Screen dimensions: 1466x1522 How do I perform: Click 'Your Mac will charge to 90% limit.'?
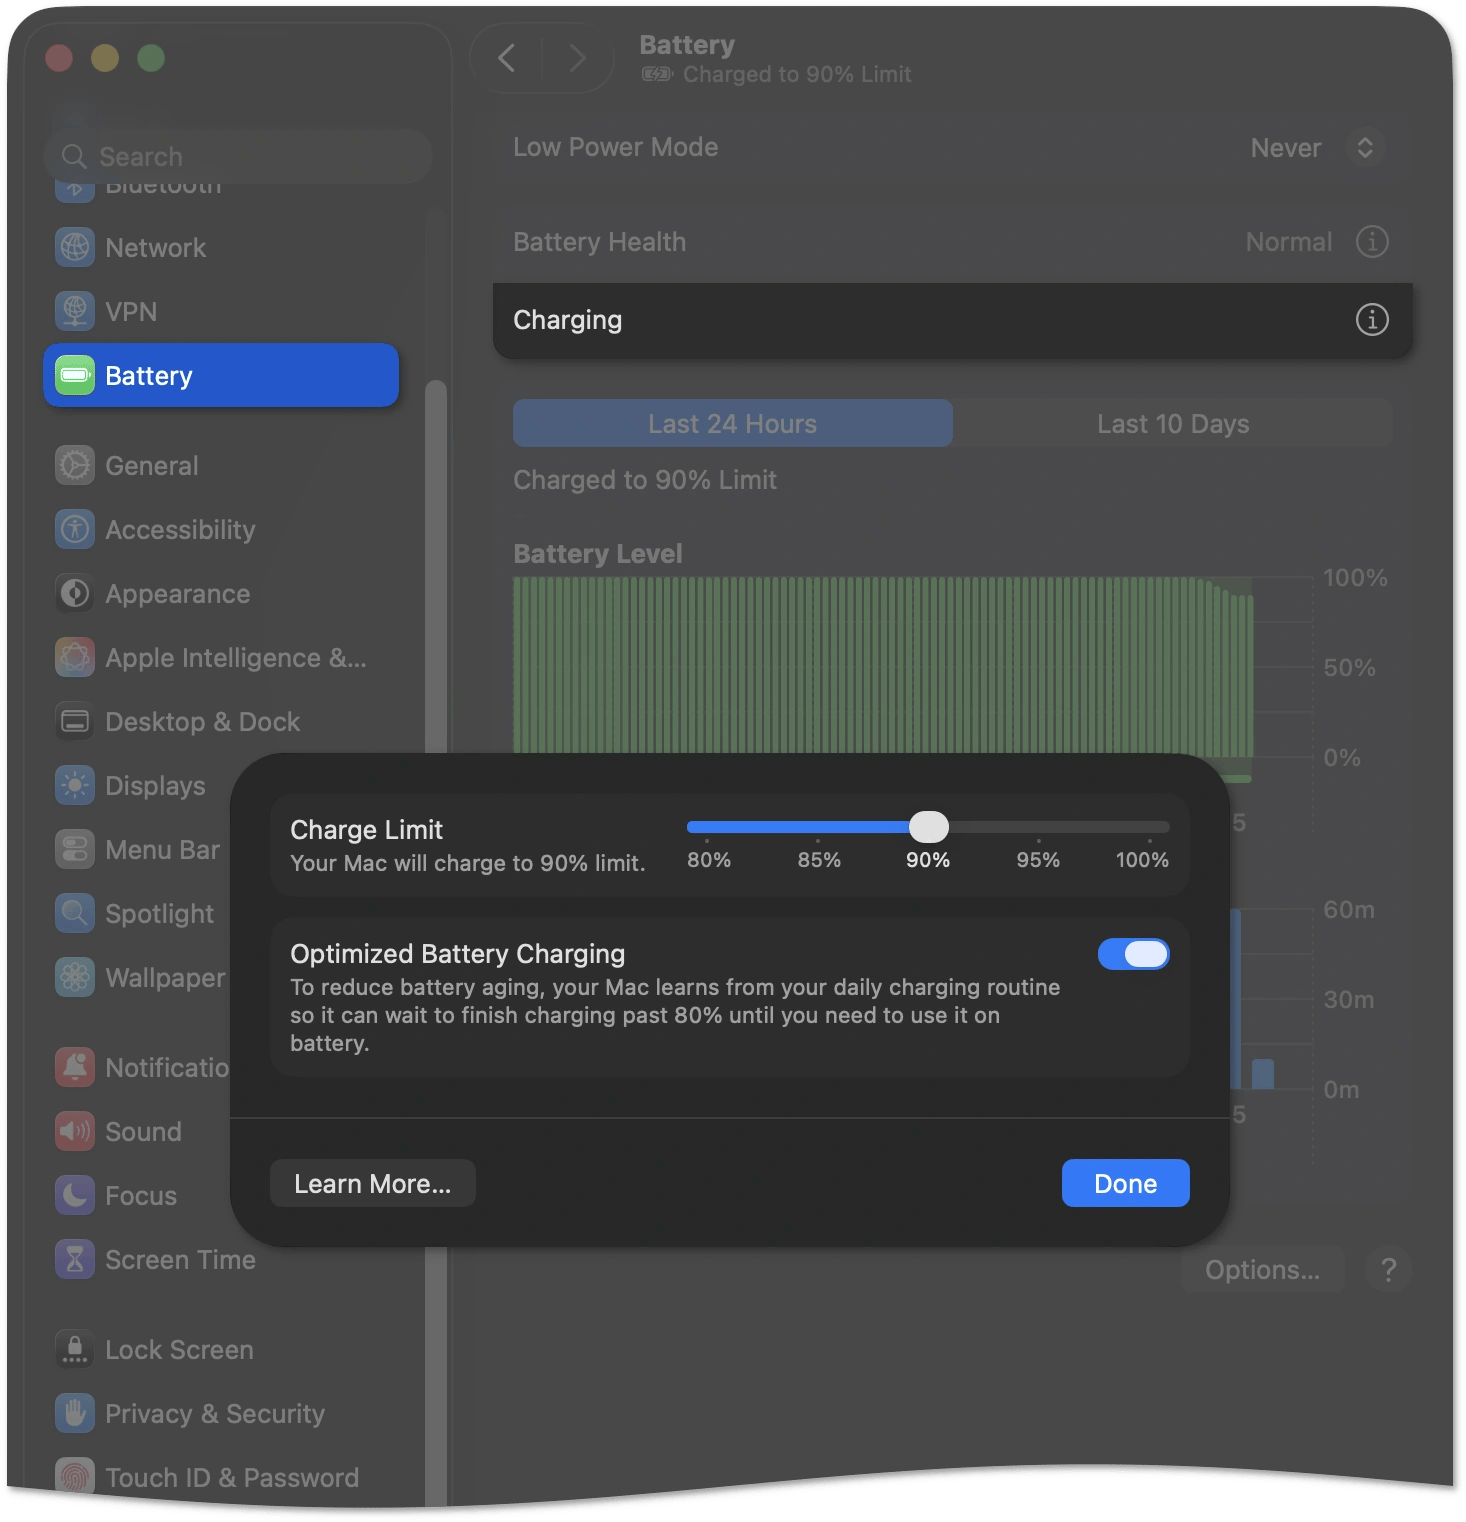click(468, 863)
